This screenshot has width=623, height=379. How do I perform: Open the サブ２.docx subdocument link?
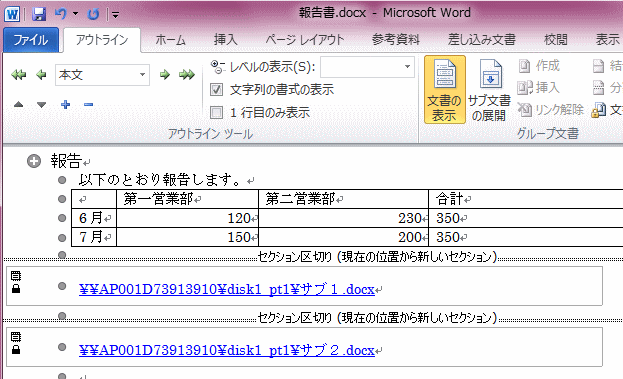[227, 350]
